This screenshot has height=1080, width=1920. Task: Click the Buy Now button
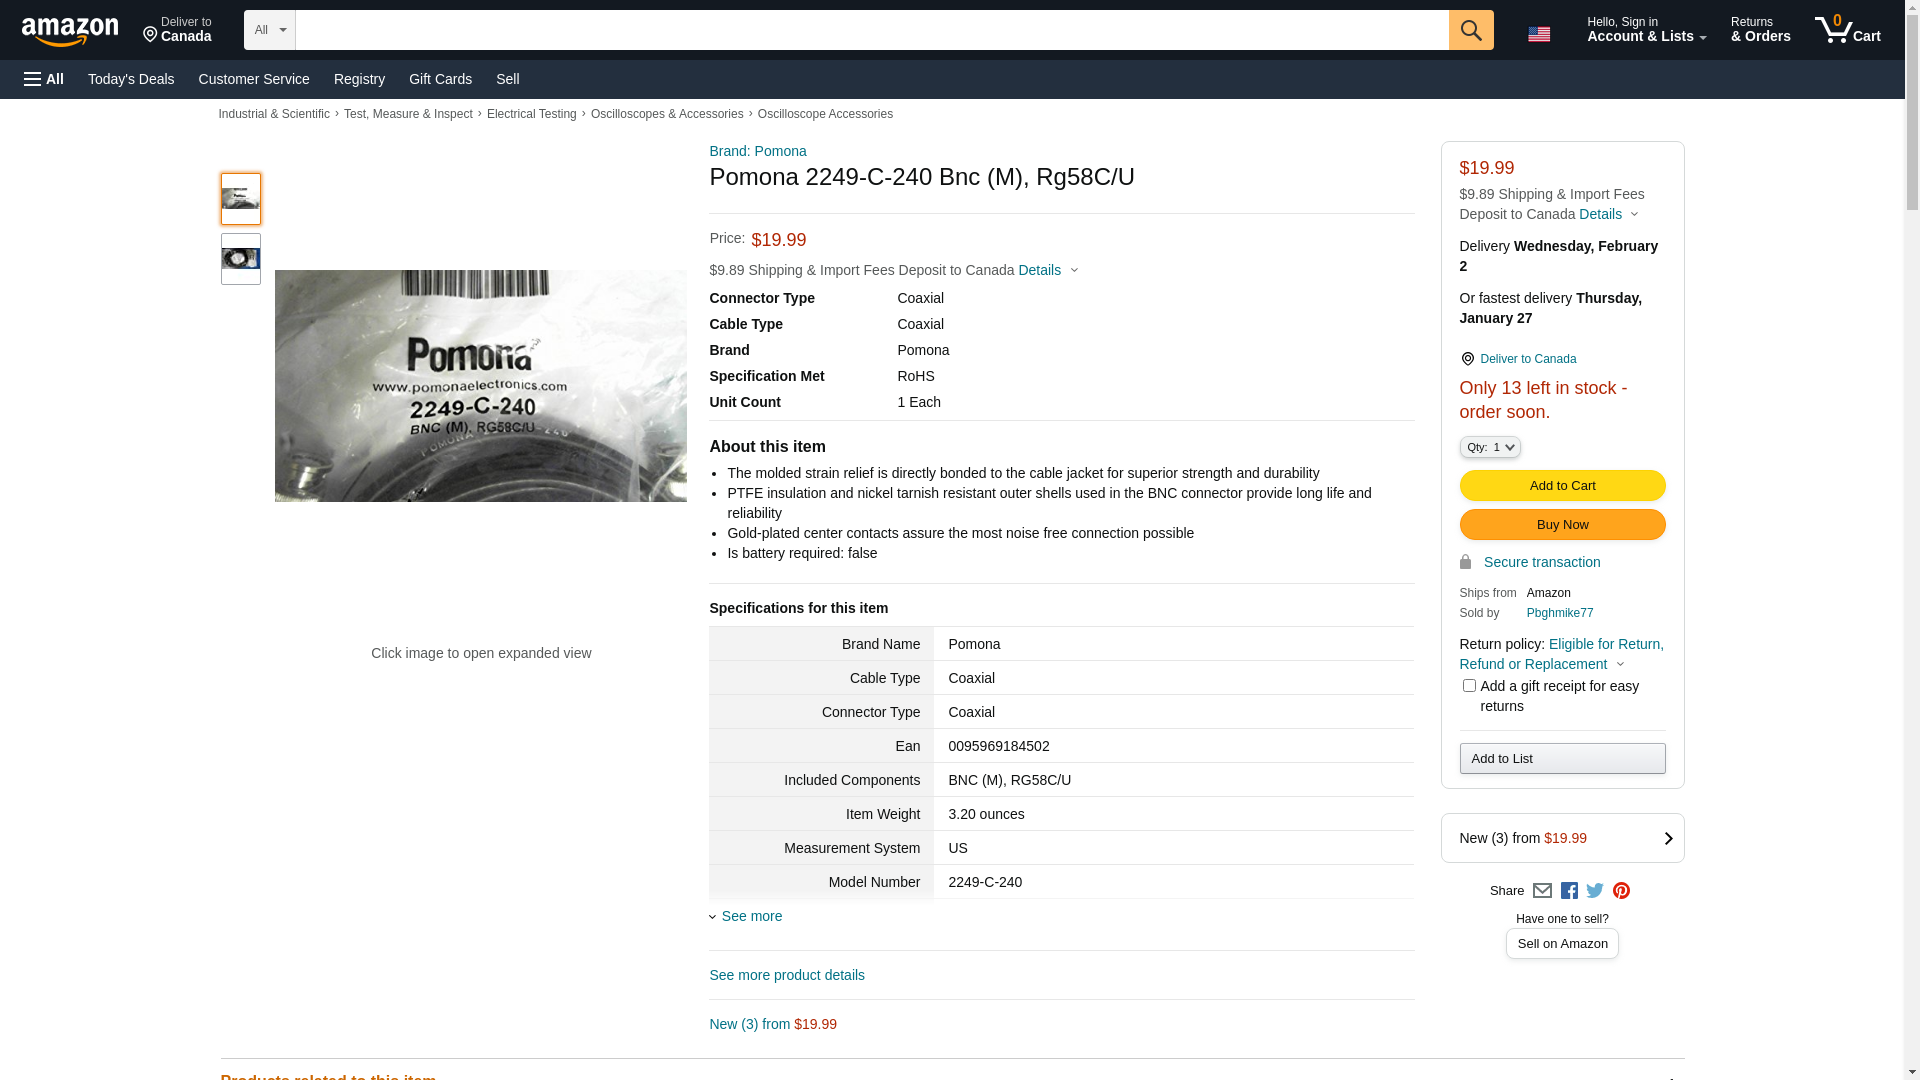1561,524
